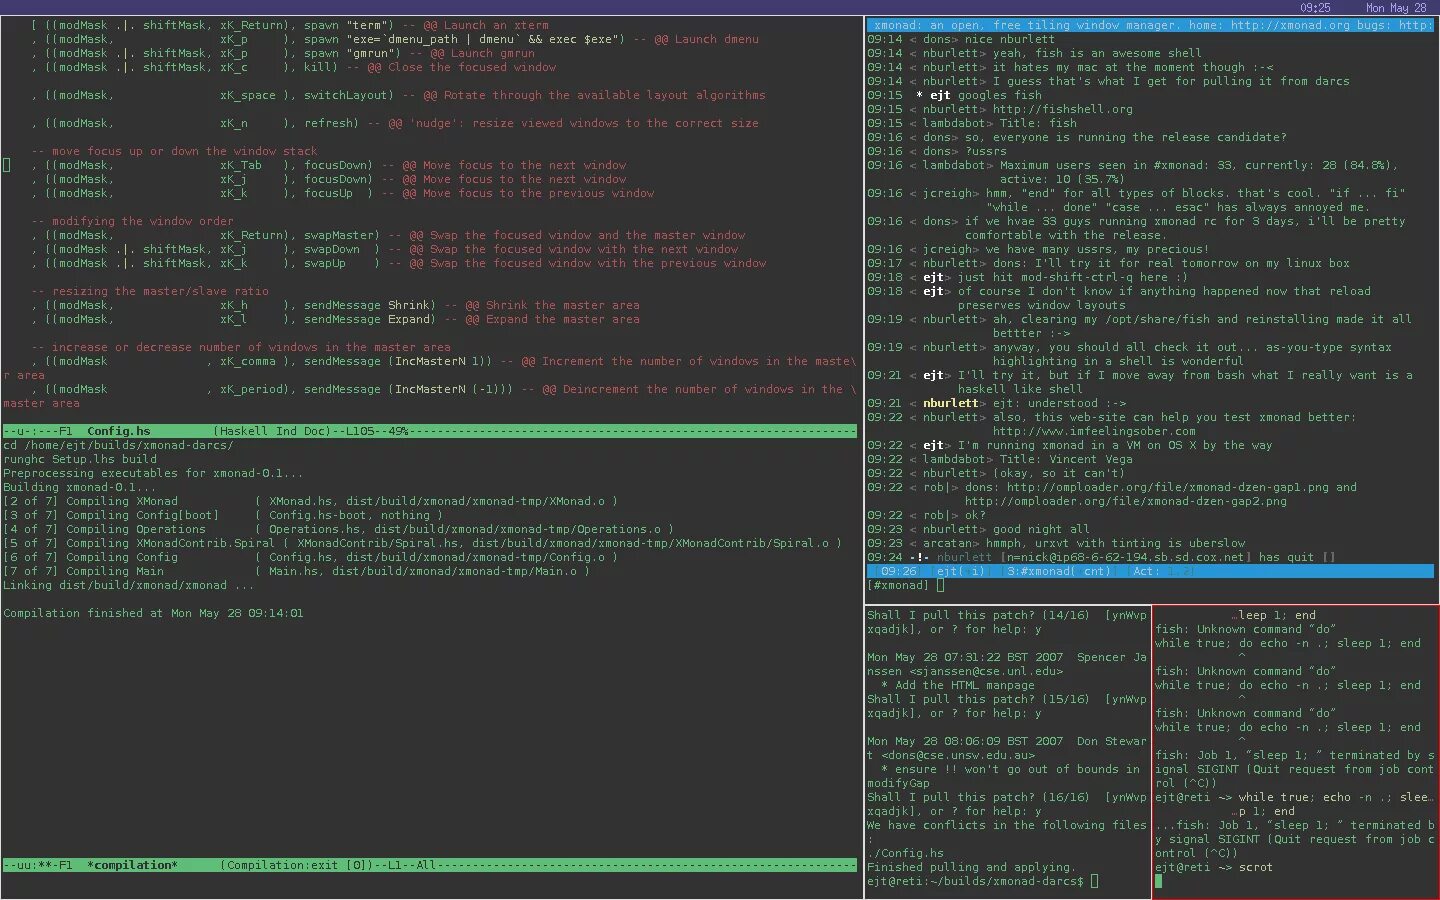The height and width of the screenshot is (900, 1440).
Task: Click the [4 of 7] Compiling Operations line
Action: (338, 529)
